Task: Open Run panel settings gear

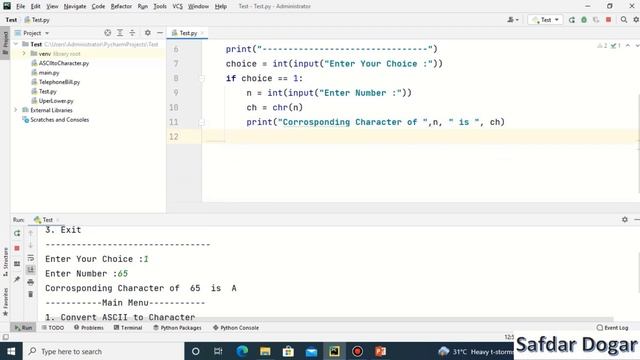Action: (x=625, y=220)
